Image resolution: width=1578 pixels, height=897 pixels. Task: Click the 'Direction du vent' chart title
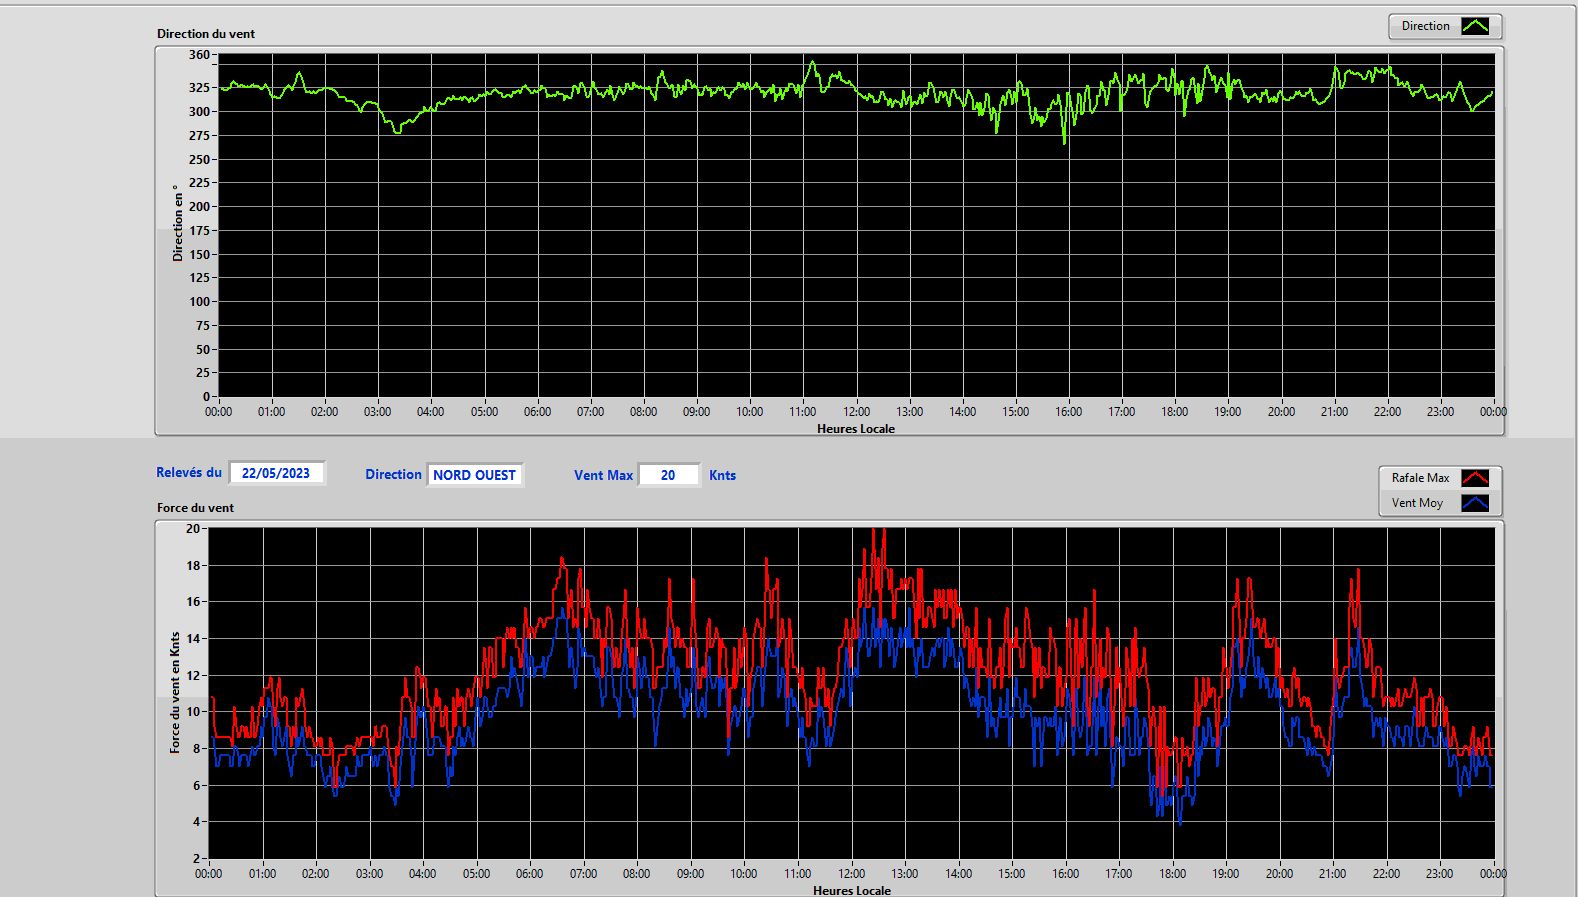pos(206,34)
